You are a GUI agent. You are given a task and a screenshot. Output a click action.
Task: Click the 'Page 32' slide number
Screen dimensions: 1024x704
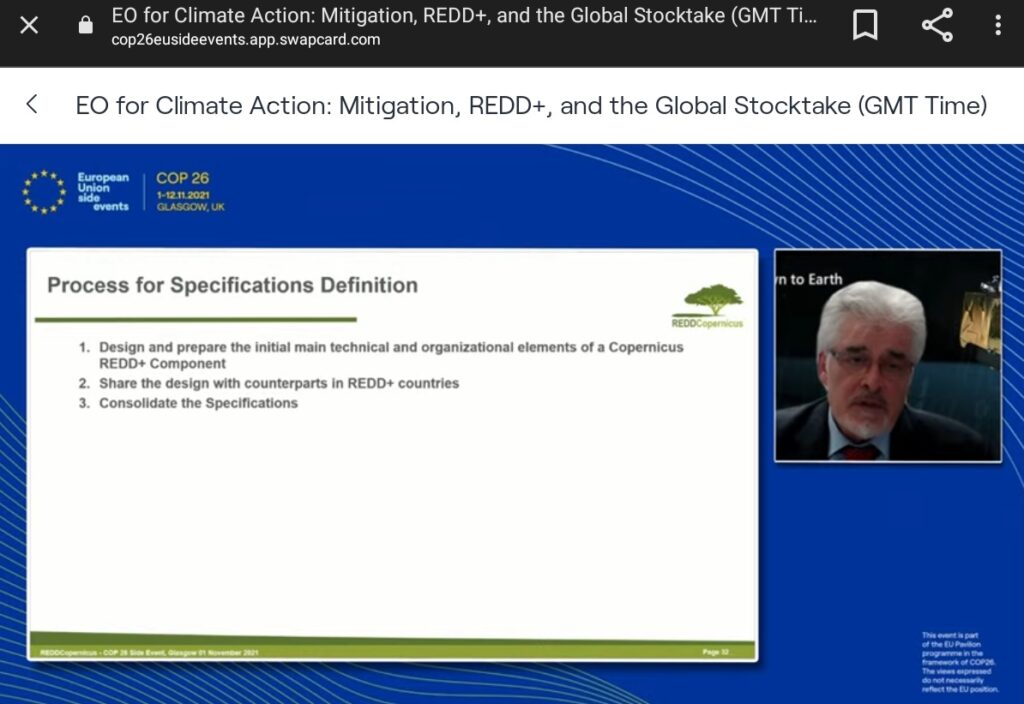(717, 652)
